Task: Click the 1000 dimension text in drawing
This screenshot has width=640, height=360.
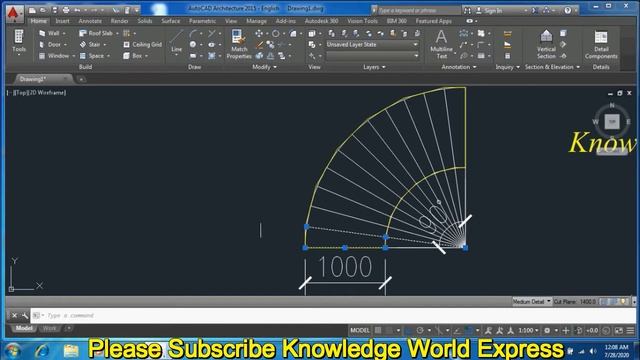Action: click(345, 267)
